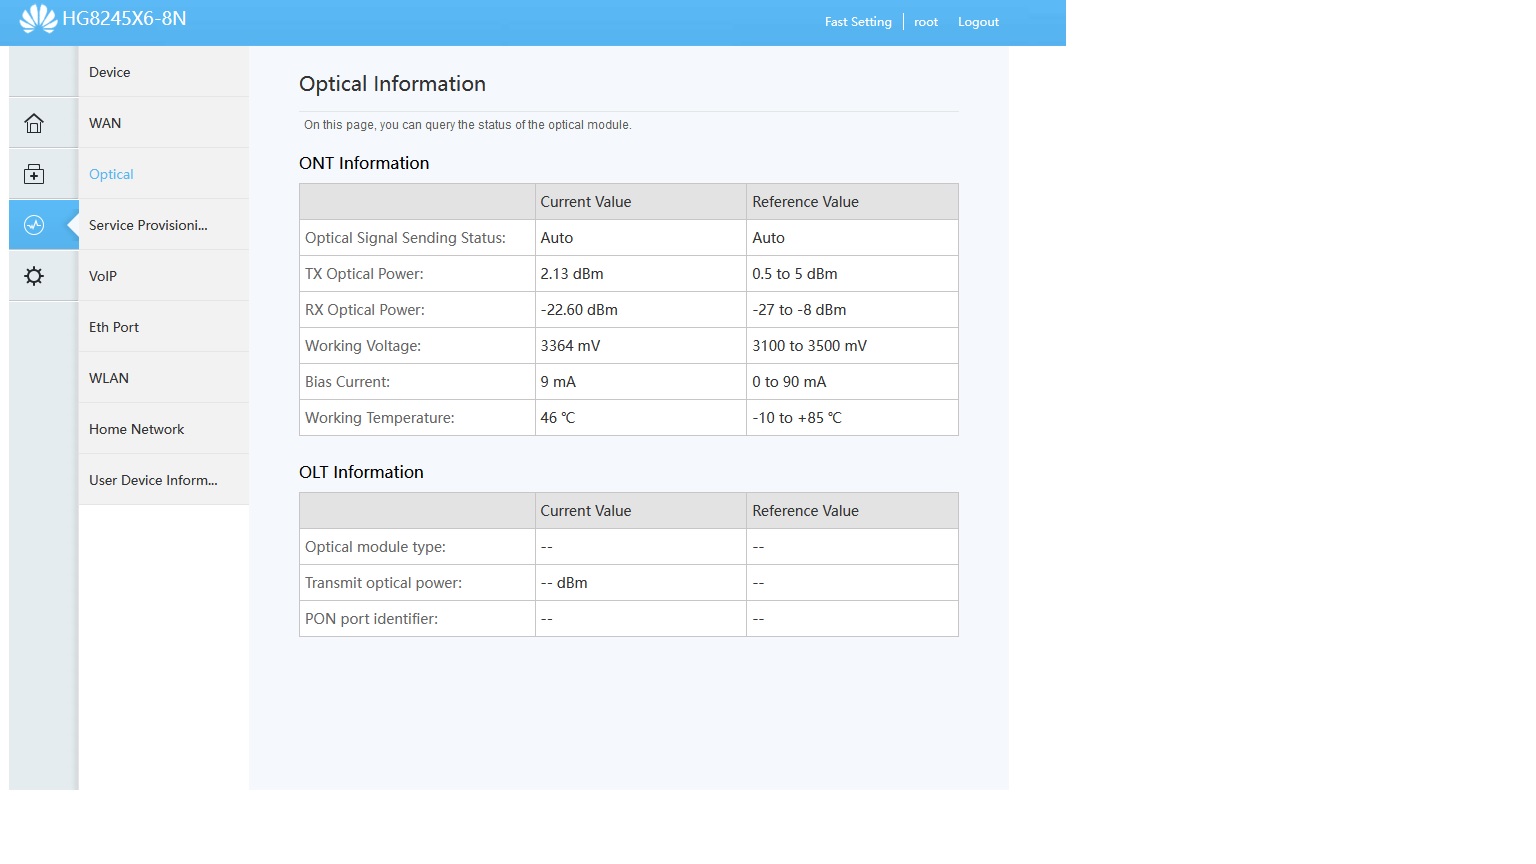The height and width of the screenshot is (864, 1536).
Task: Open the VoIP menu item
Action: (163, 276)
